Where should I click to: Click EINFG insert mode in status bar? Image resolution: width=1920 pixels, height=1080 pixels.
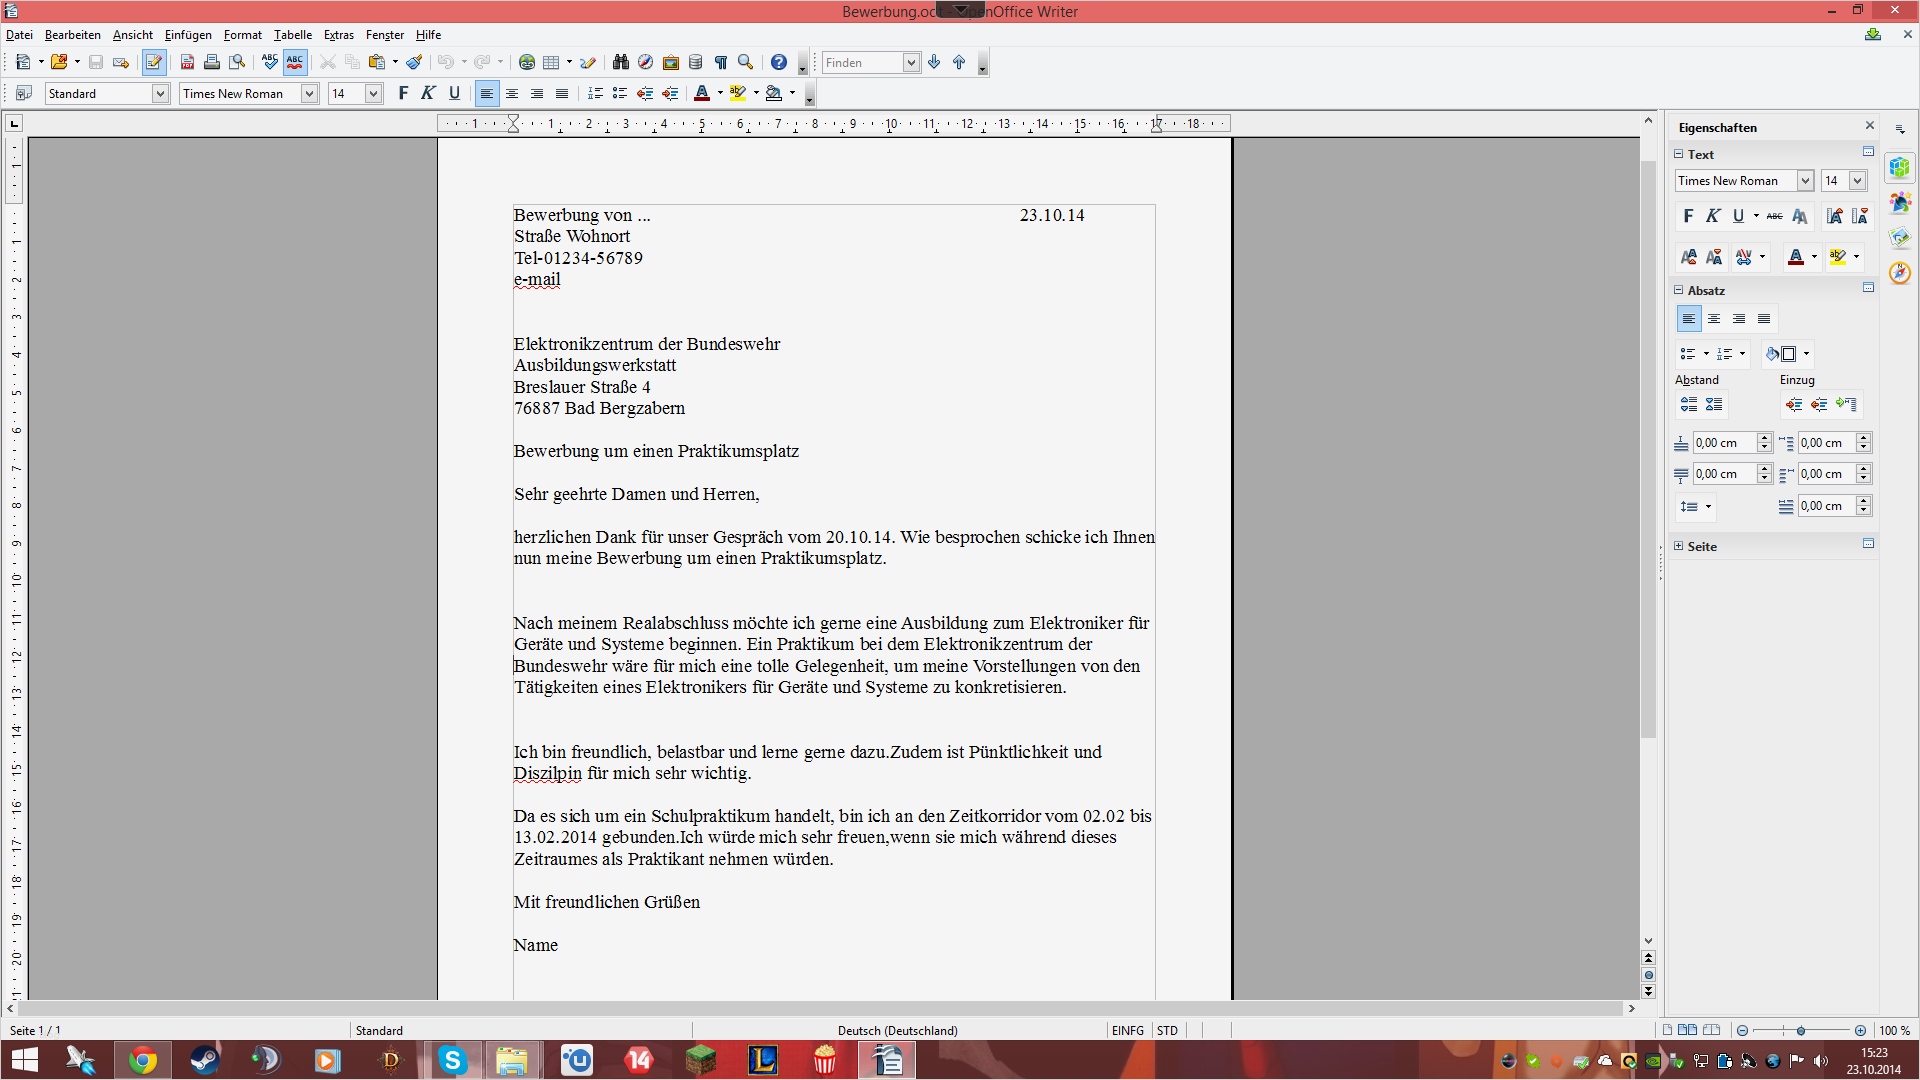tap(1127, 1030)
